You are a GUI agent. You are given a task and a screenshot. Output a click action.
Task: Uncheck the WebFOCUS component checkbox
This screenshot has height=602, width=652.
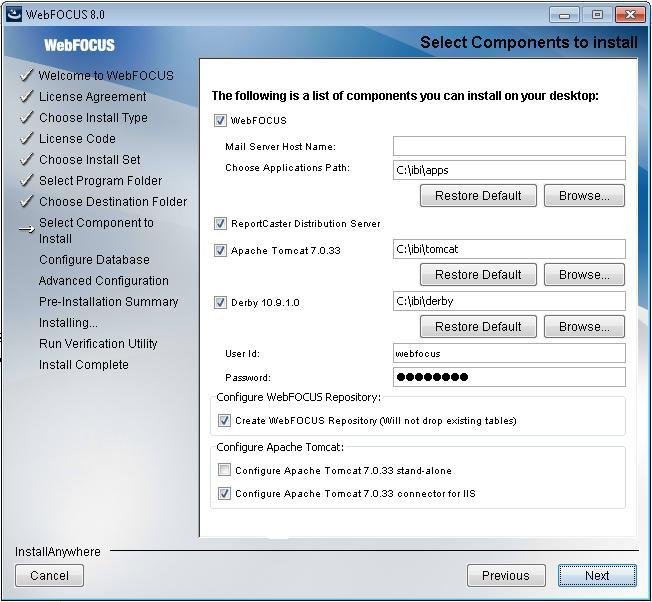(220, 121)
